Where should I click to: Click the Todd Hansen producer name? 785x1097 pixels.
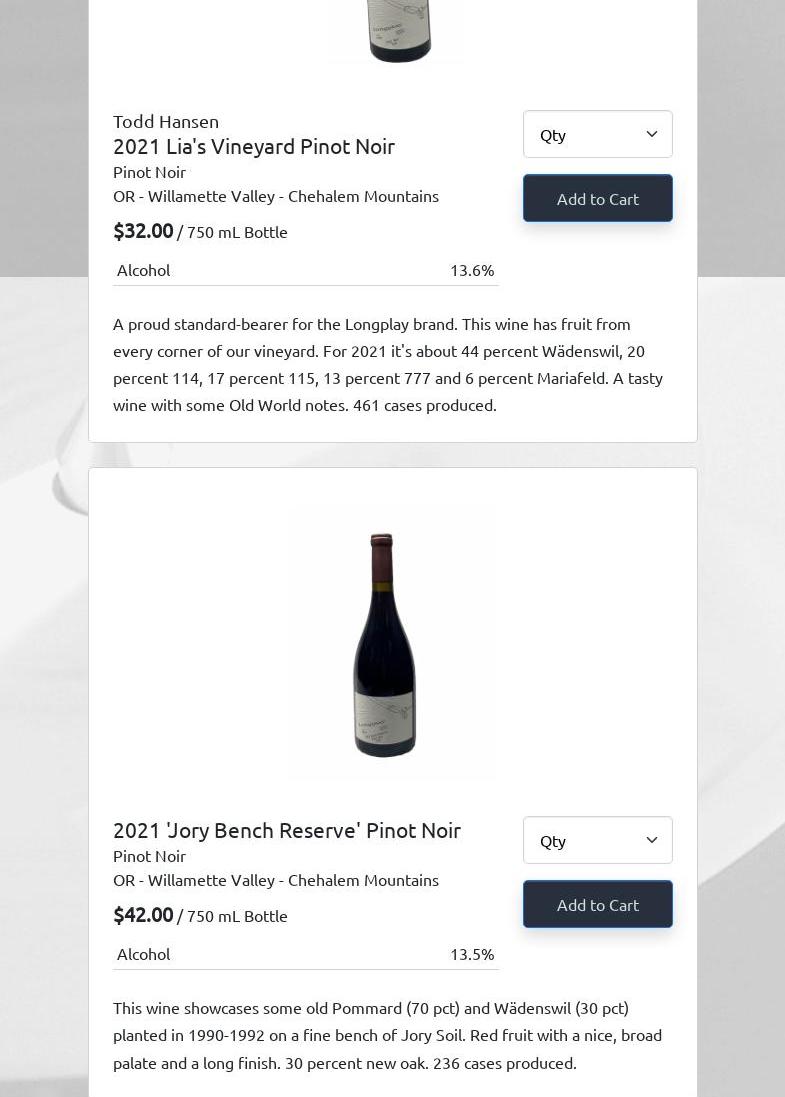click(166, 121)
